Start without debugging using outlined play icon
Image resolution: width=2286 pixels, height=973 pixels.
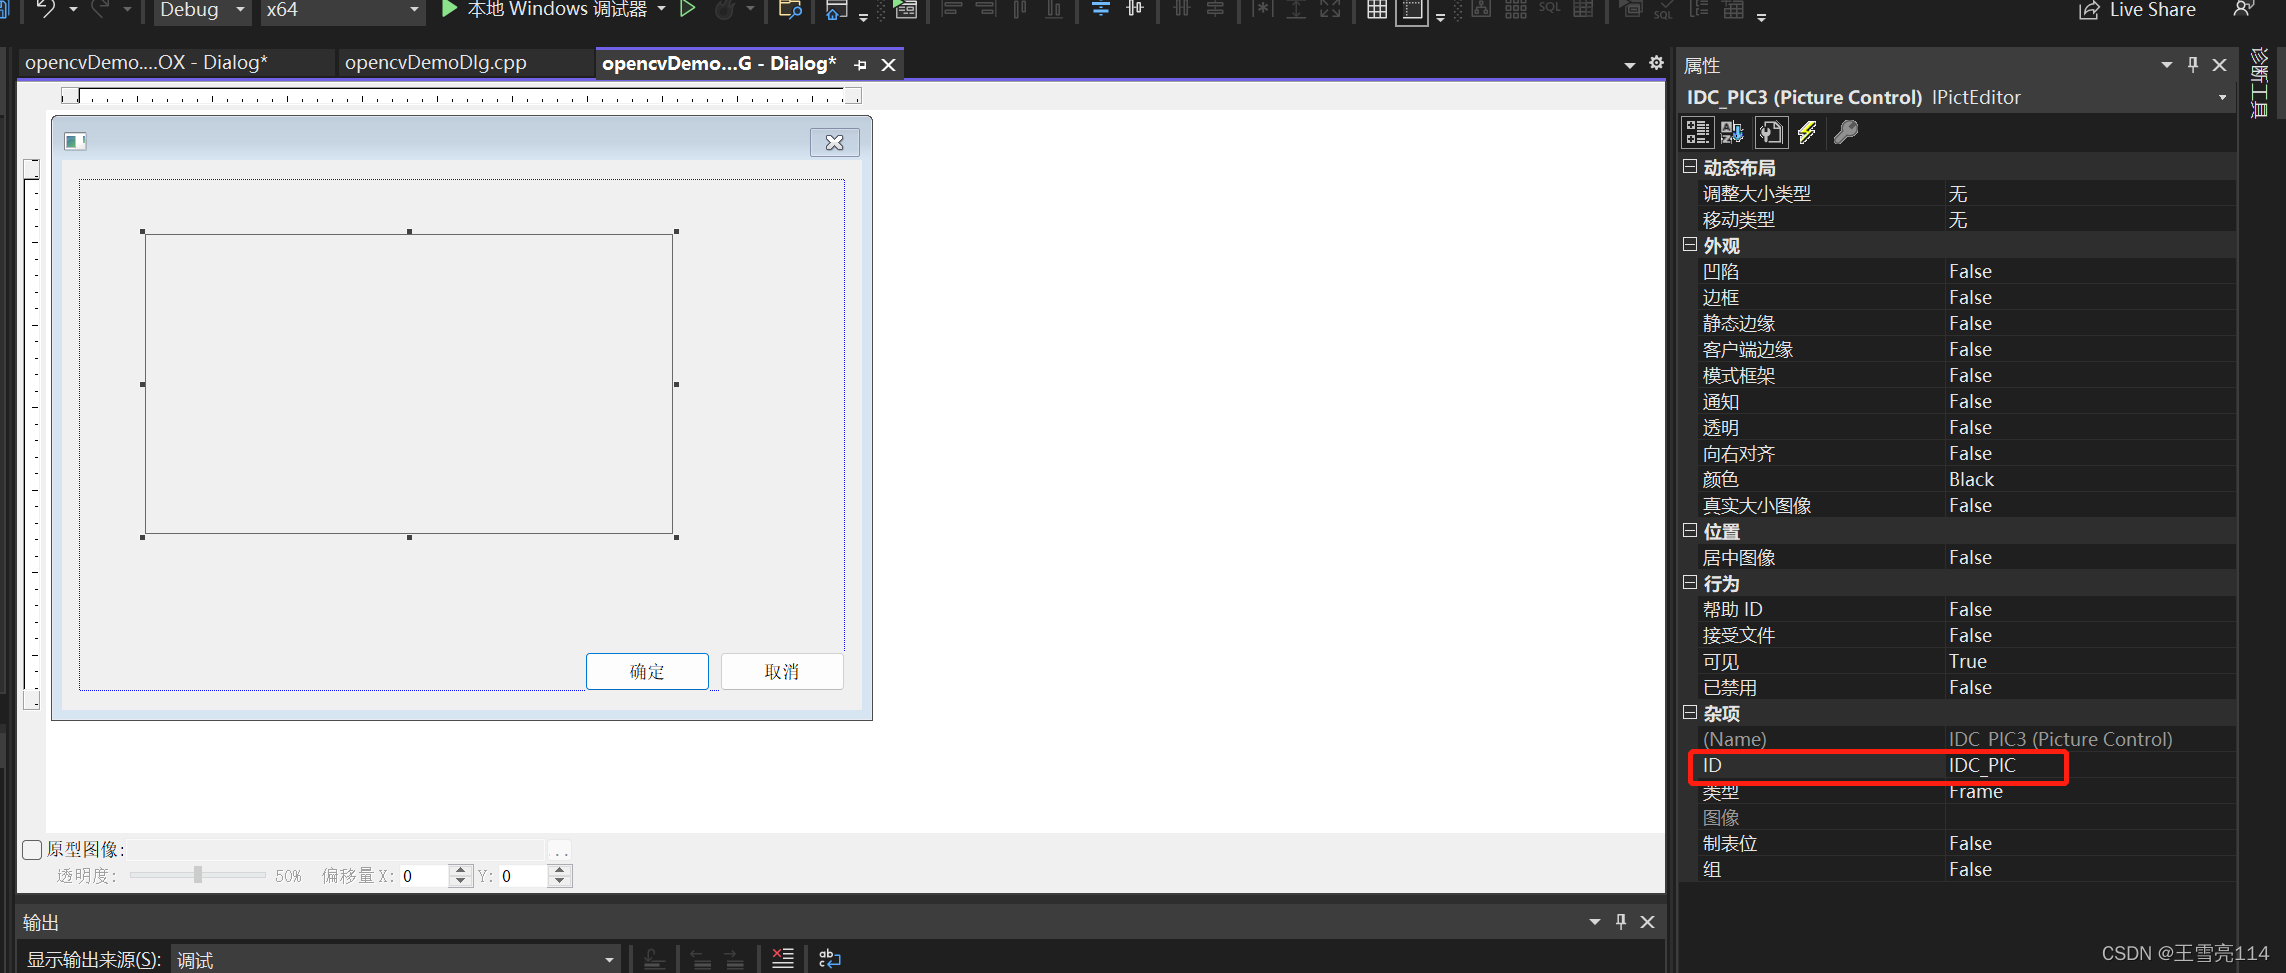click(688, 9)
